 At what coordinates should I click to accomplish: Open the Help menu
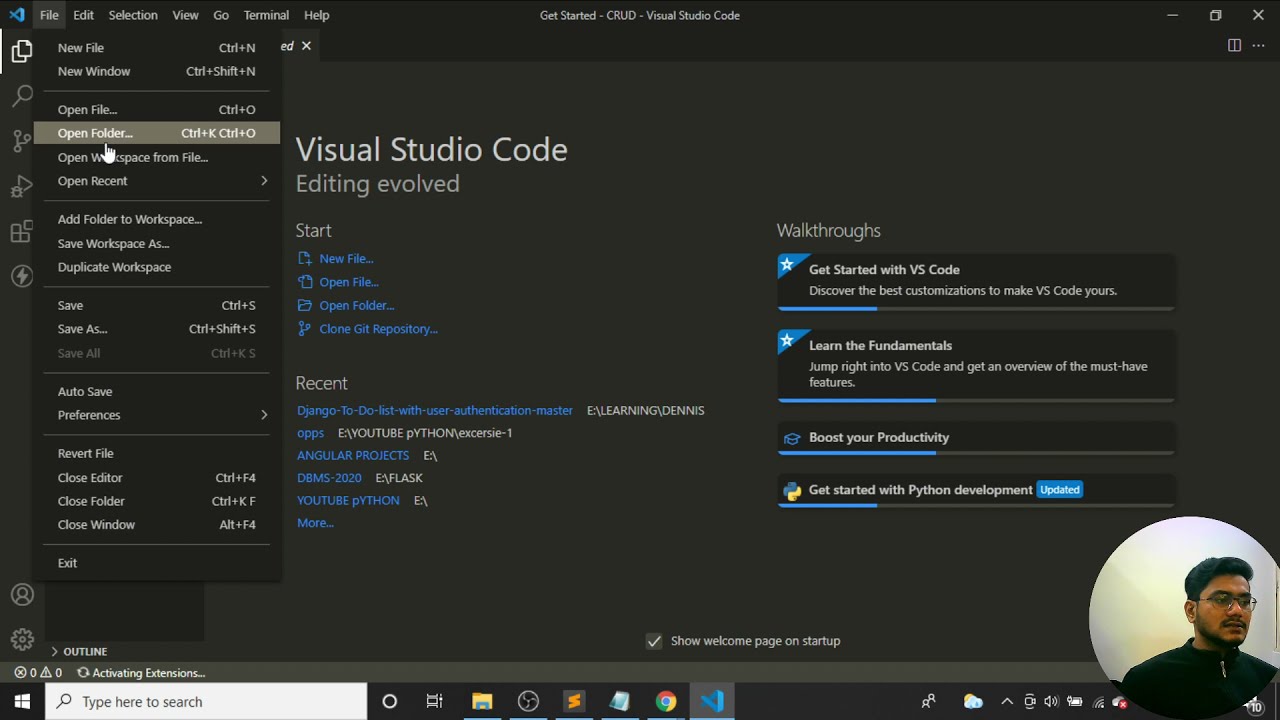(317, 15)
